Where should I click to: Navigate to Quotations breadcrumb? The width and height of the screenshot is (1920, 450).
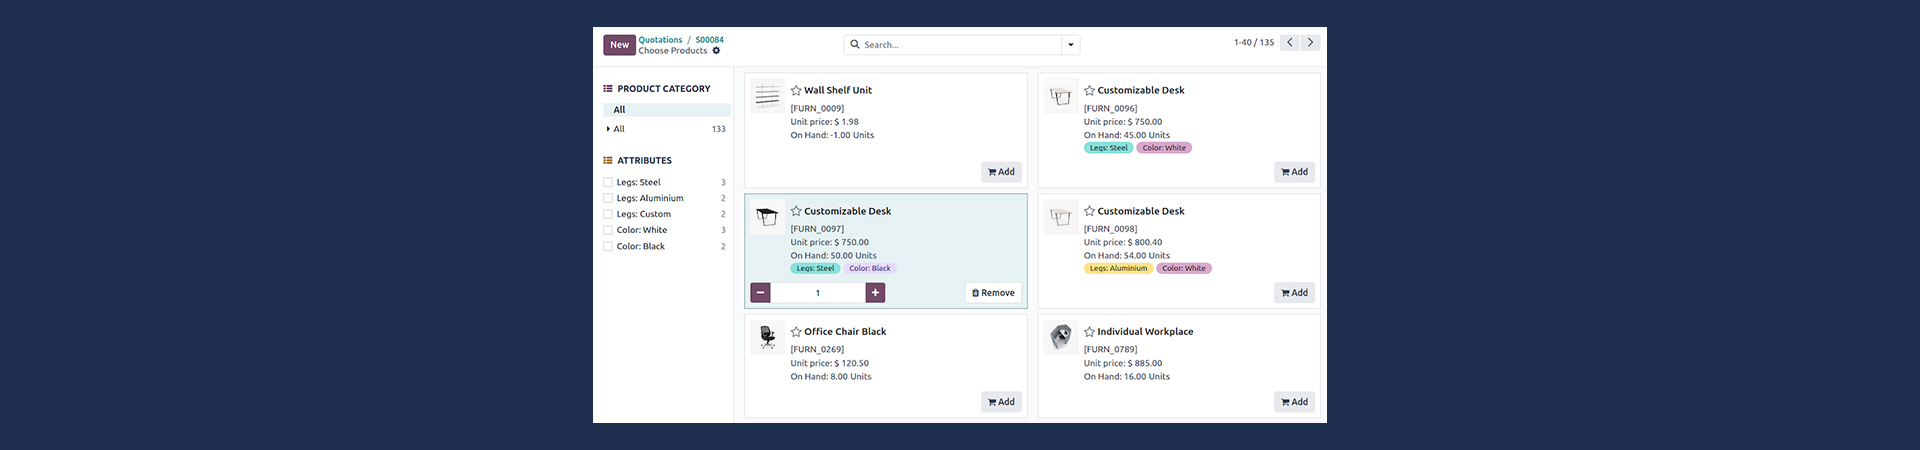660,40
